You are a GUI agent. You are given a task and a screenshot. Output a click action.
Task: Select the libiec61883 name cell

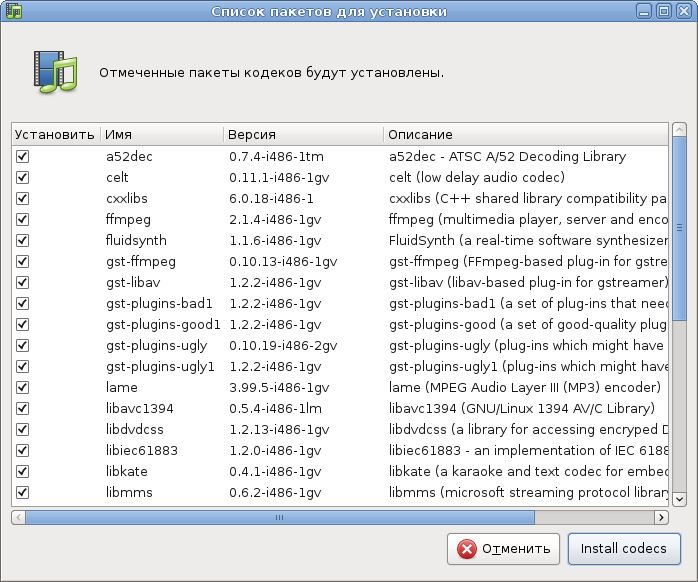pyautogui.click(x=142, y=450)
